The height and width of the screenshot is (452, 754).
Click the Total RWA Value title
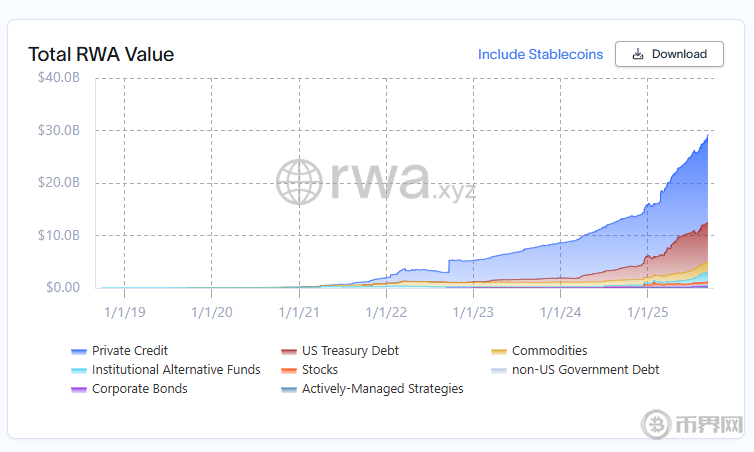coord(101,54)
